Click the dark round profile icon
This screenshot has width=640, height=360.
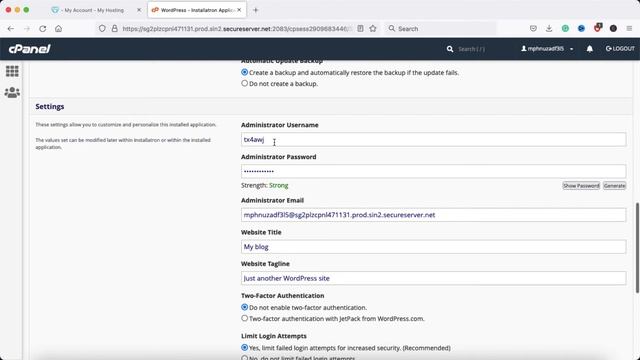click(x=613, y=29)
